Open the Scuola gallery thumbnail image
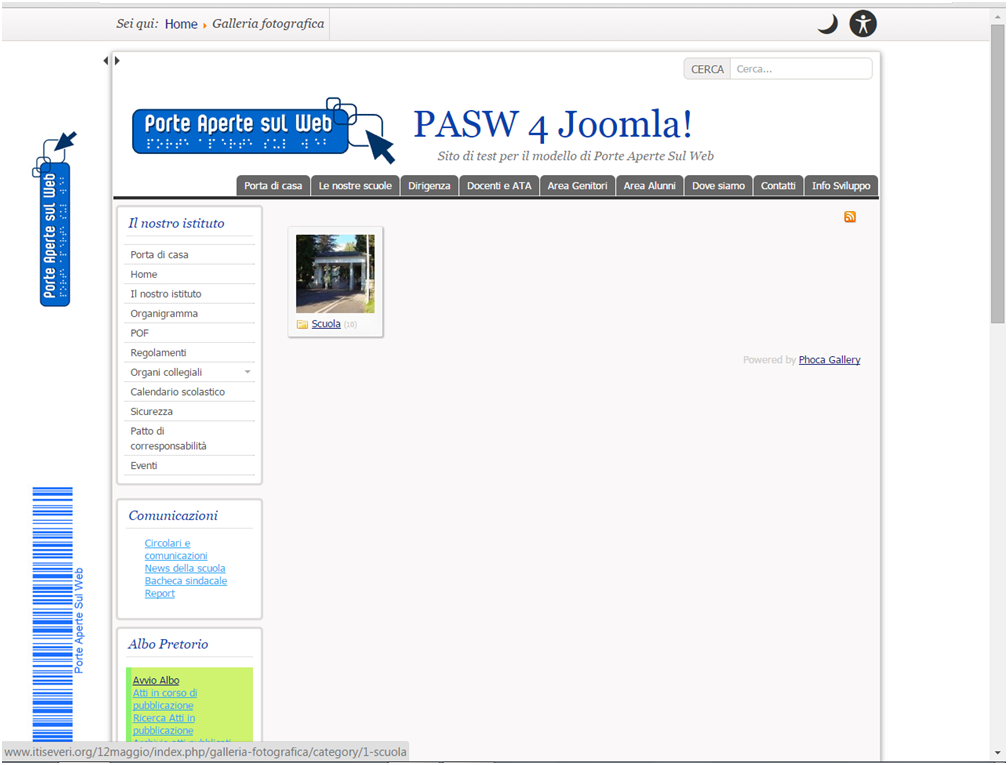 335,274
